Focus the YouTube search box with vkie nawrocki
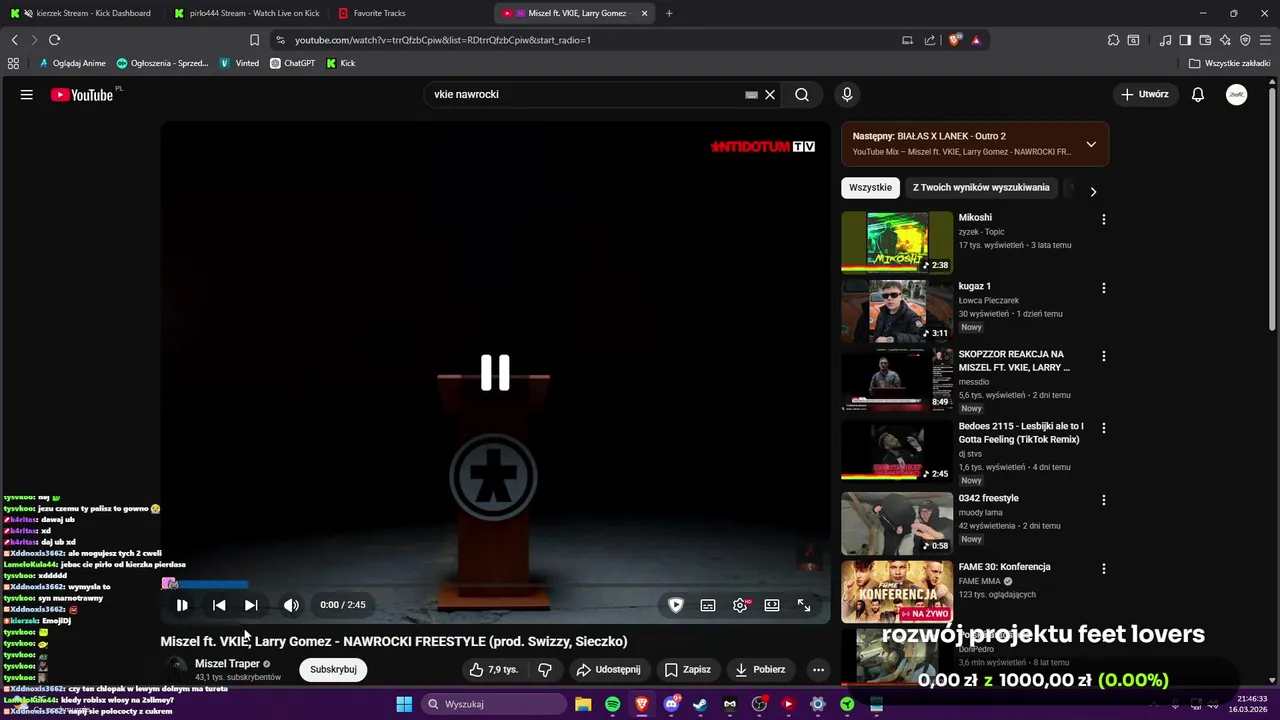1280x720 pixels. [580, 94]
